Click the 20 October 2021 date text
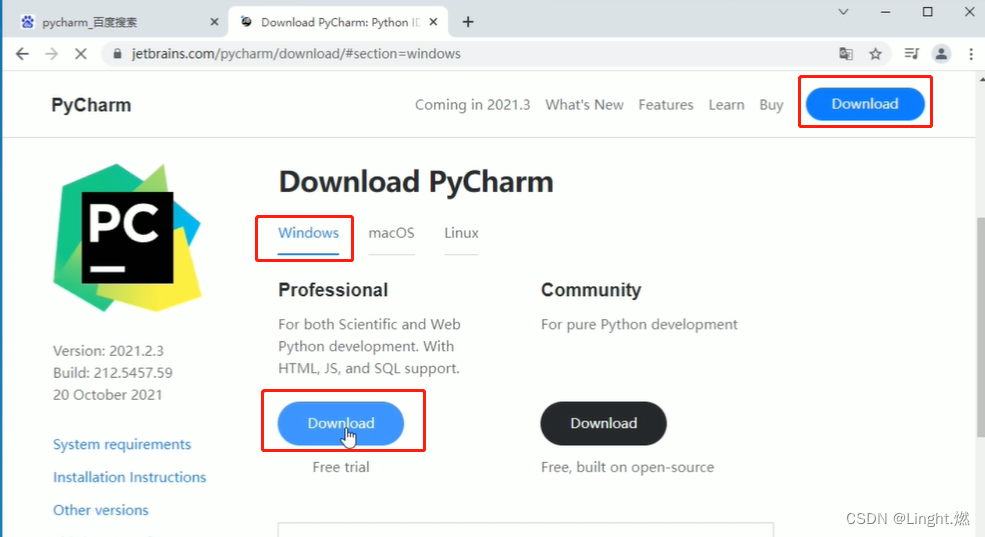Screen dimensions: 985x537 107,394
